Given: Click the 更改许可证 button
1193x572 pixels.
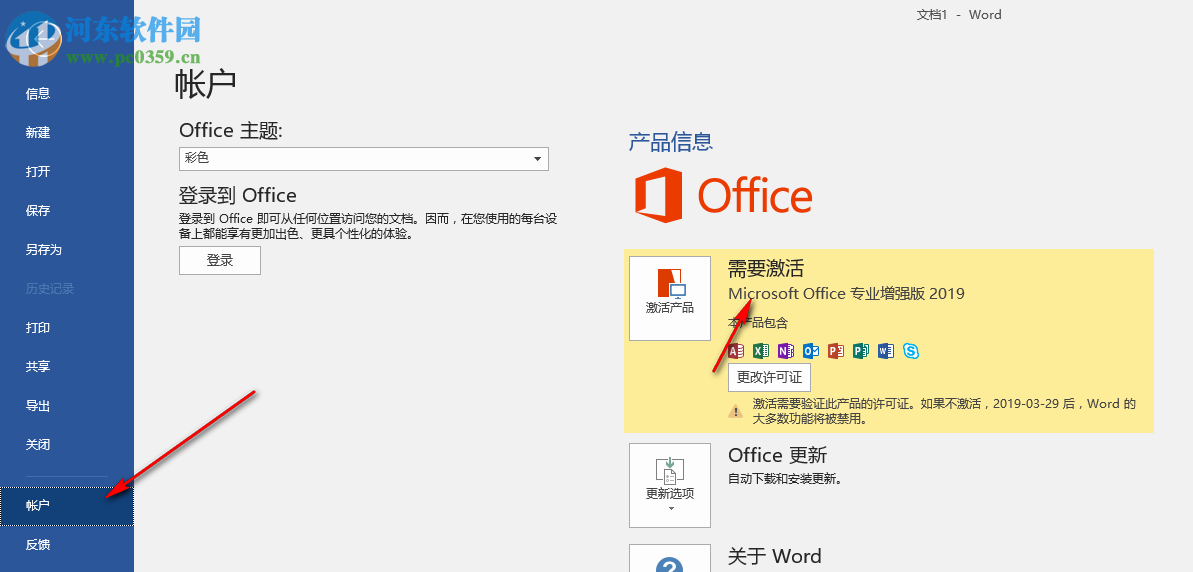Looking at the screenshot, I should tap(769, 377).
